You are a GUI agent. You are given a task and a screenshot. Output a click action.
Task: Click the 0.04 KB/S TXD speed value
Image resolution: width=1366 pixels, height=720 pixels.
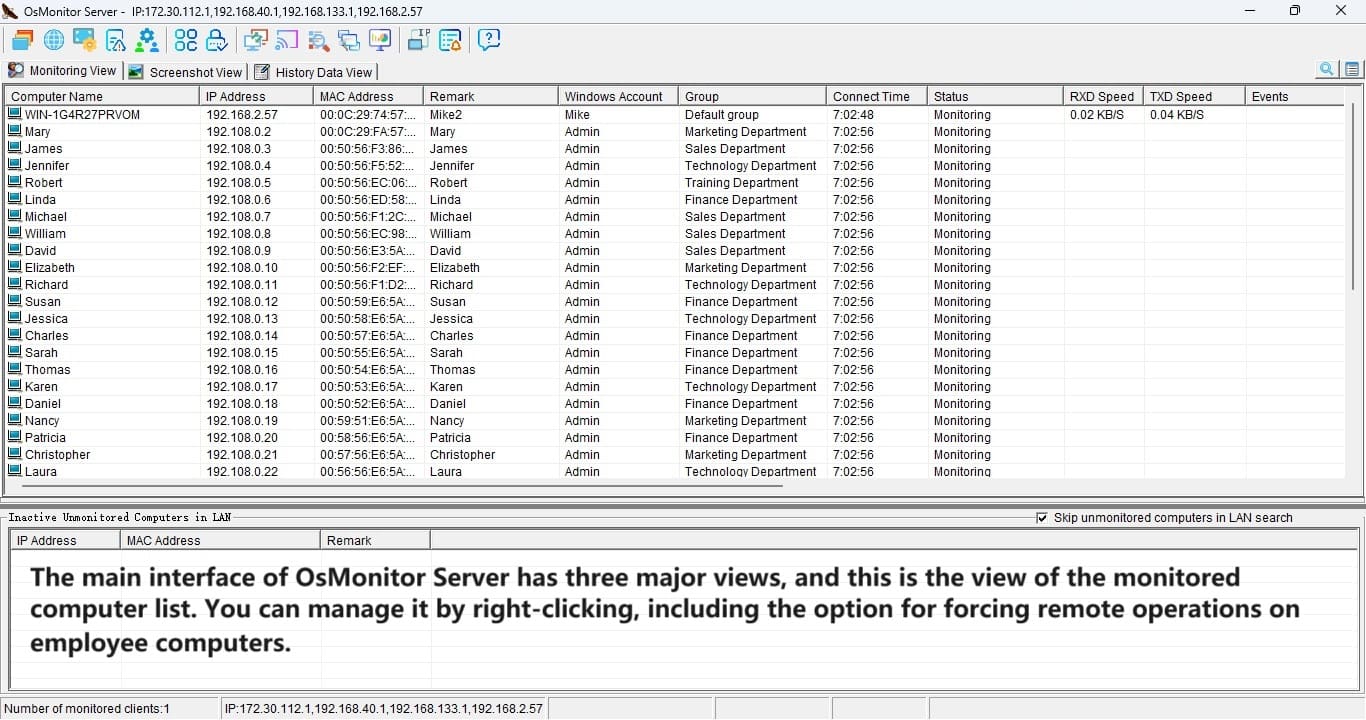(1177, 114)
